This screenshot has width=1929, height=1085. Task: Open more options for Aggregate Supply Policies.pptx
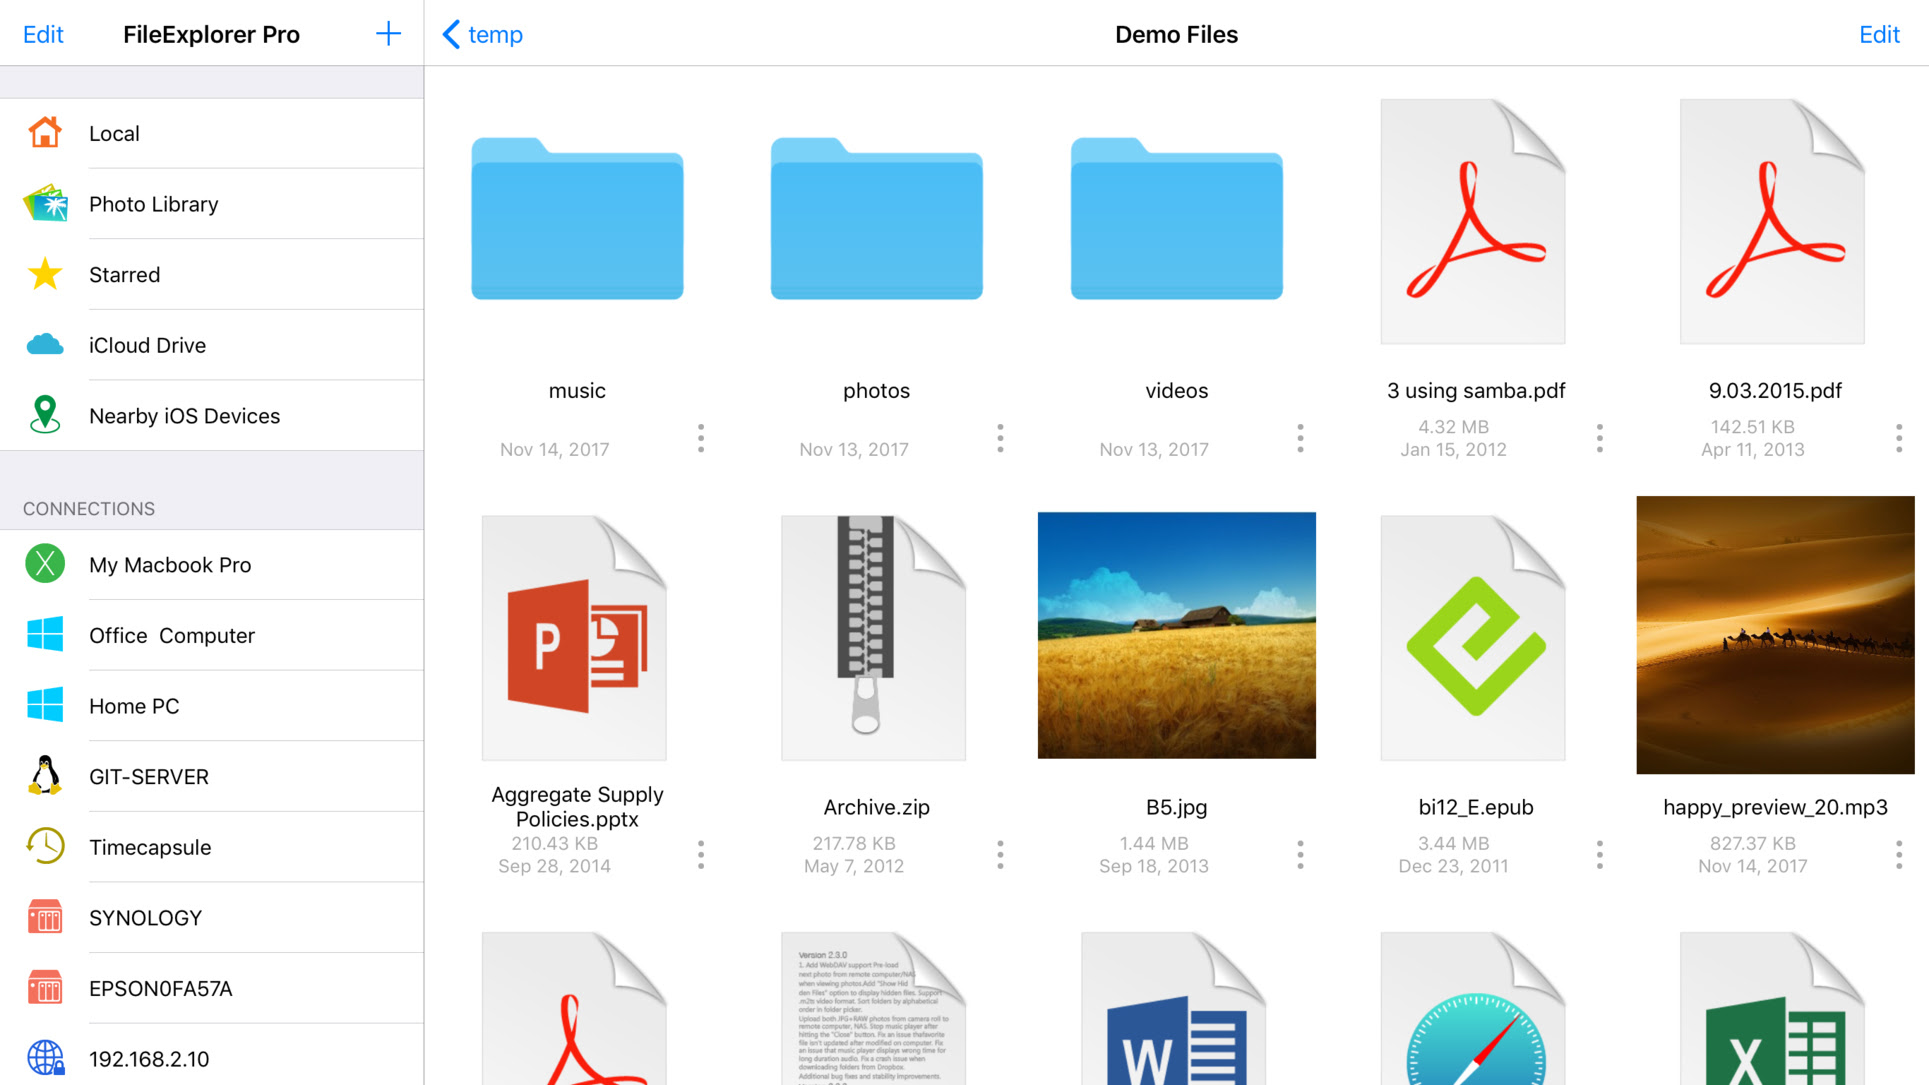click(x=701, y=855)
